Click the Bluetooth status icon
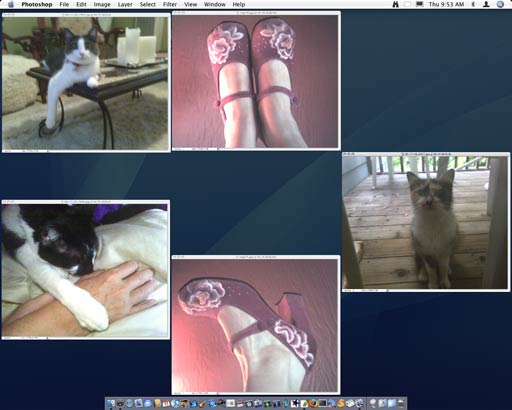 coord(473,4)
